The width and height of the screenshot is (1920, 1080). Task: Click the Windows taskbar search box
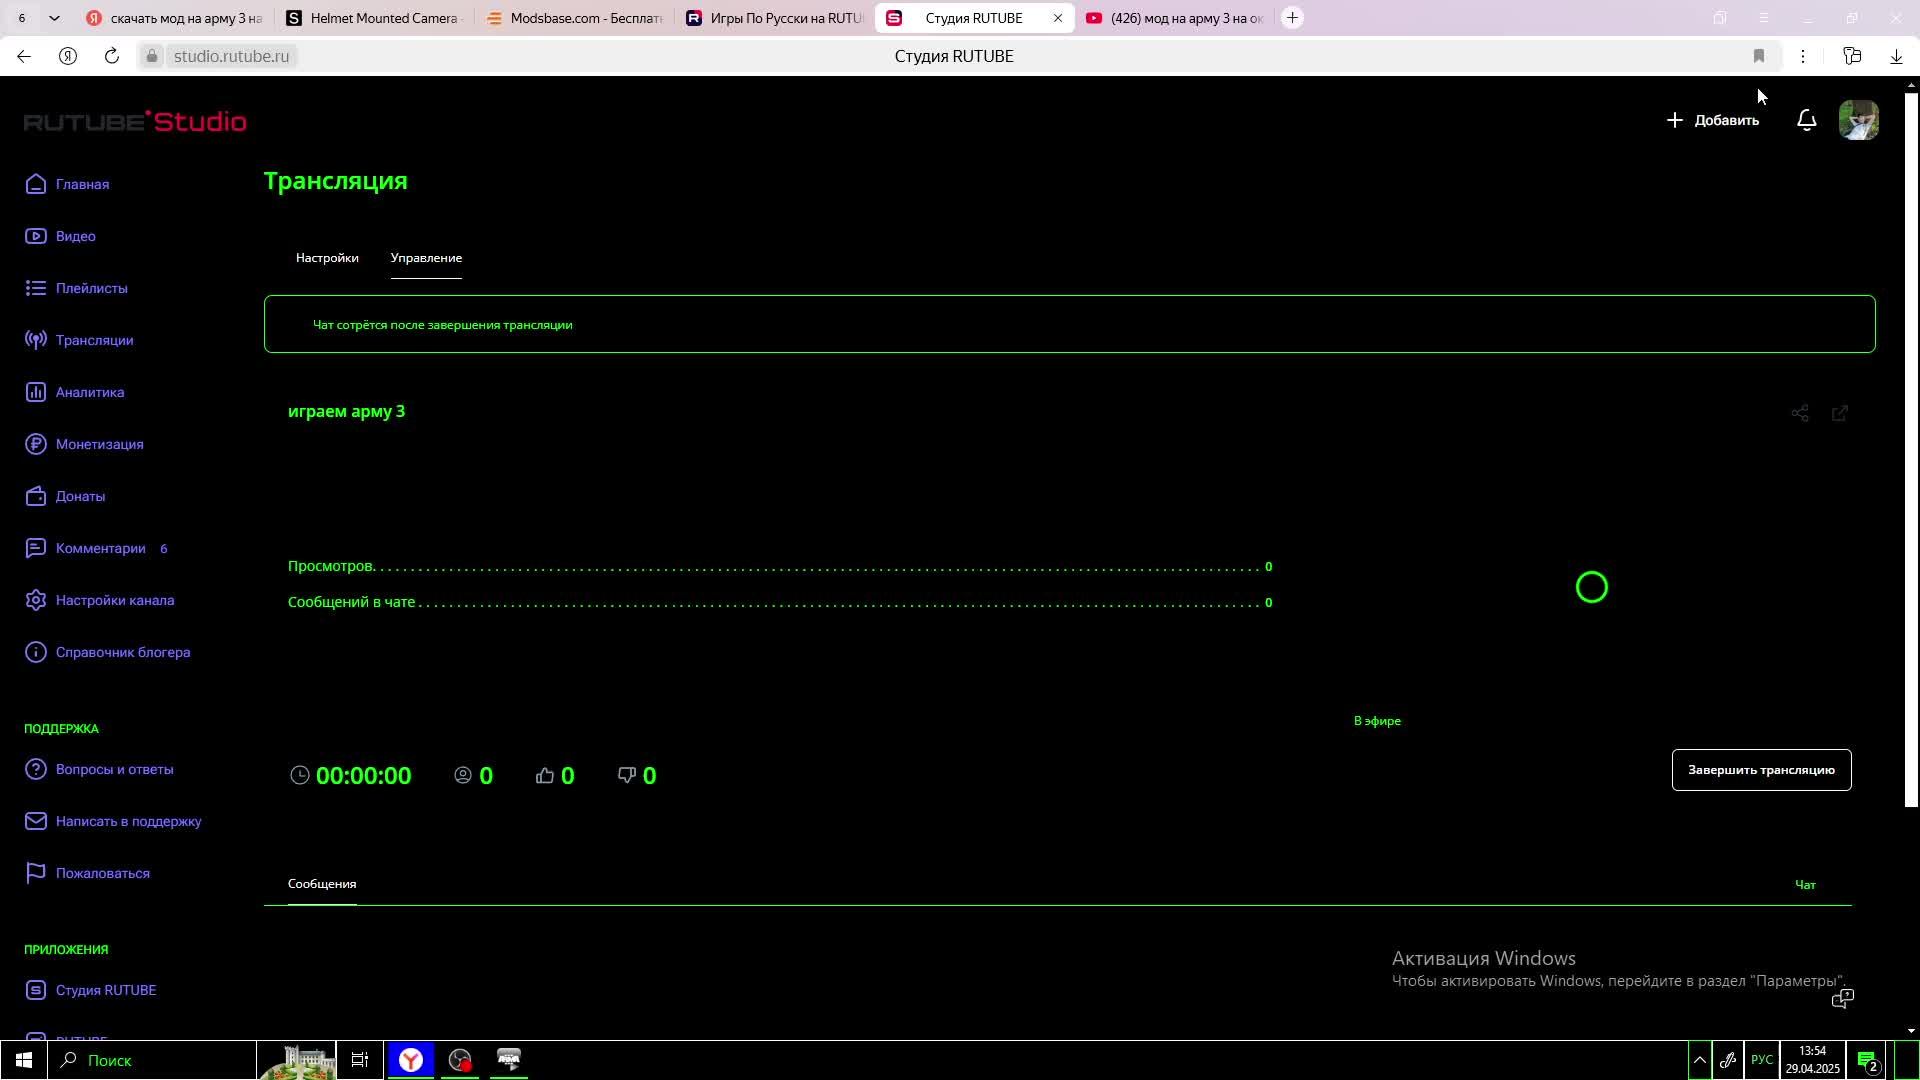coord(150,1060)
